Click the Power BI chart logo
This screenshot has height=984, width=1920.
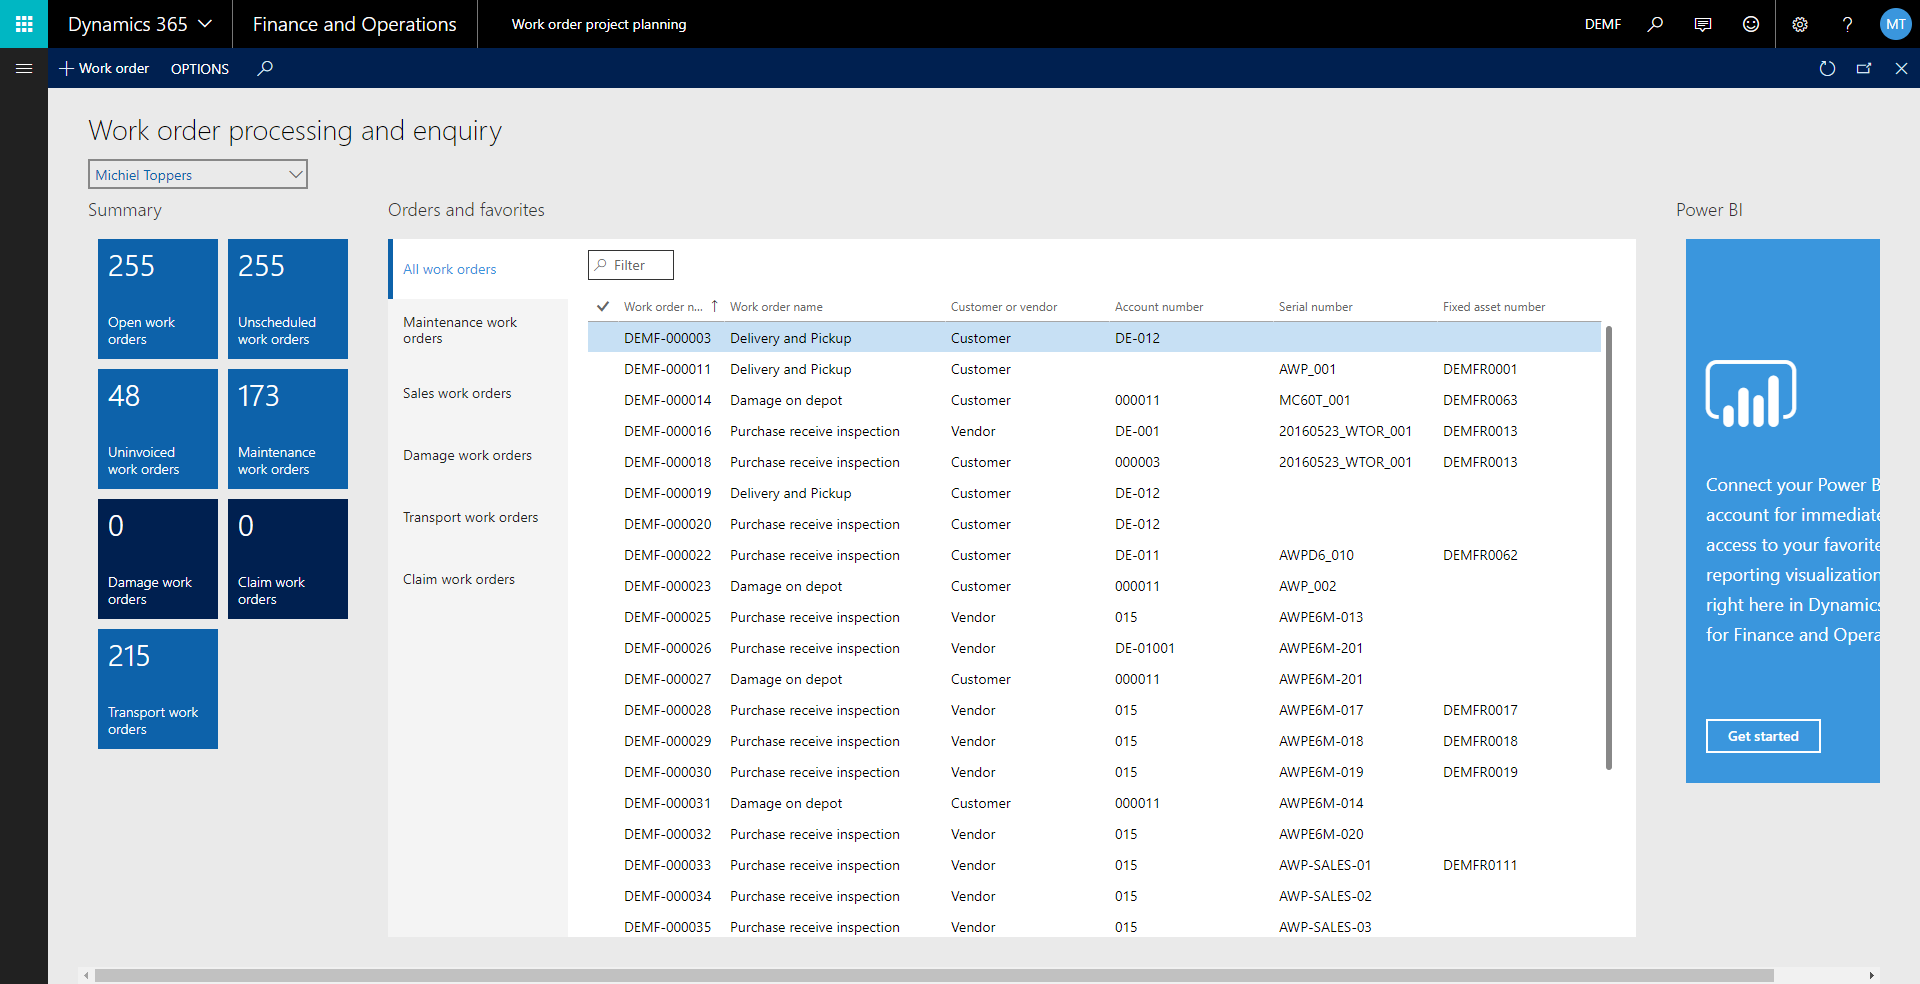tap(1751, 394)
